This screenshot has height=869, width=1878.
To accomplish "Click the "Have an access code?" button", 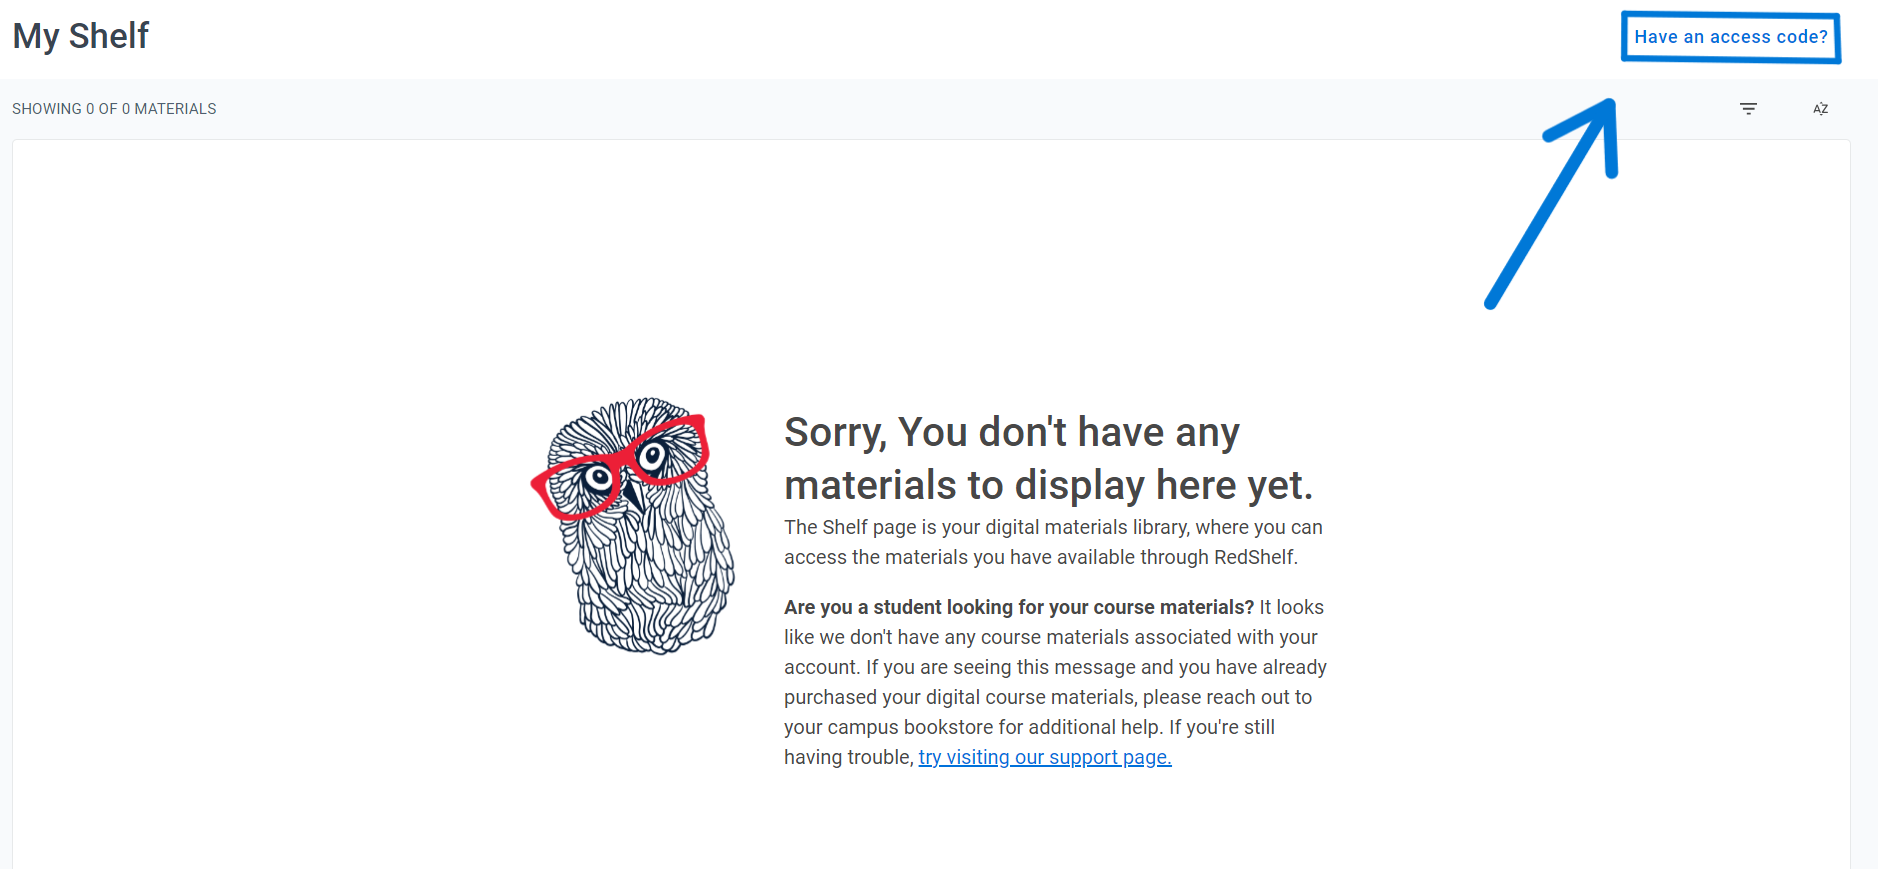I will (x=1731, y=37).
